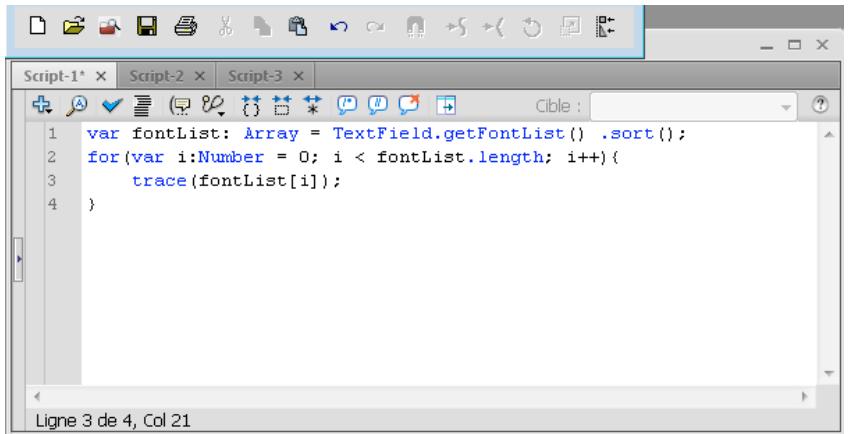The image size is (848, 434).
Task: Switch to the Script-3 tab
Action: [x=255, y=76]
